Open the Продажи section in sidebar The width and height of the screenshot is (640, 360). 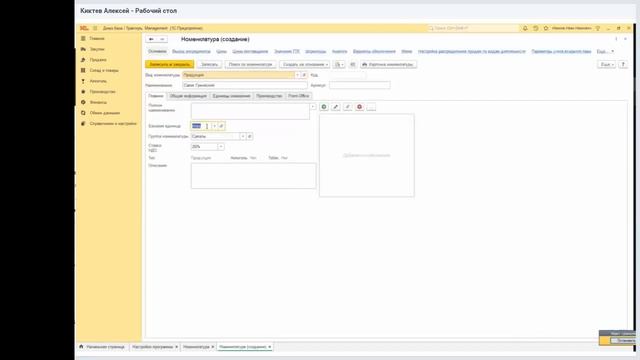(x=98, y=60)
